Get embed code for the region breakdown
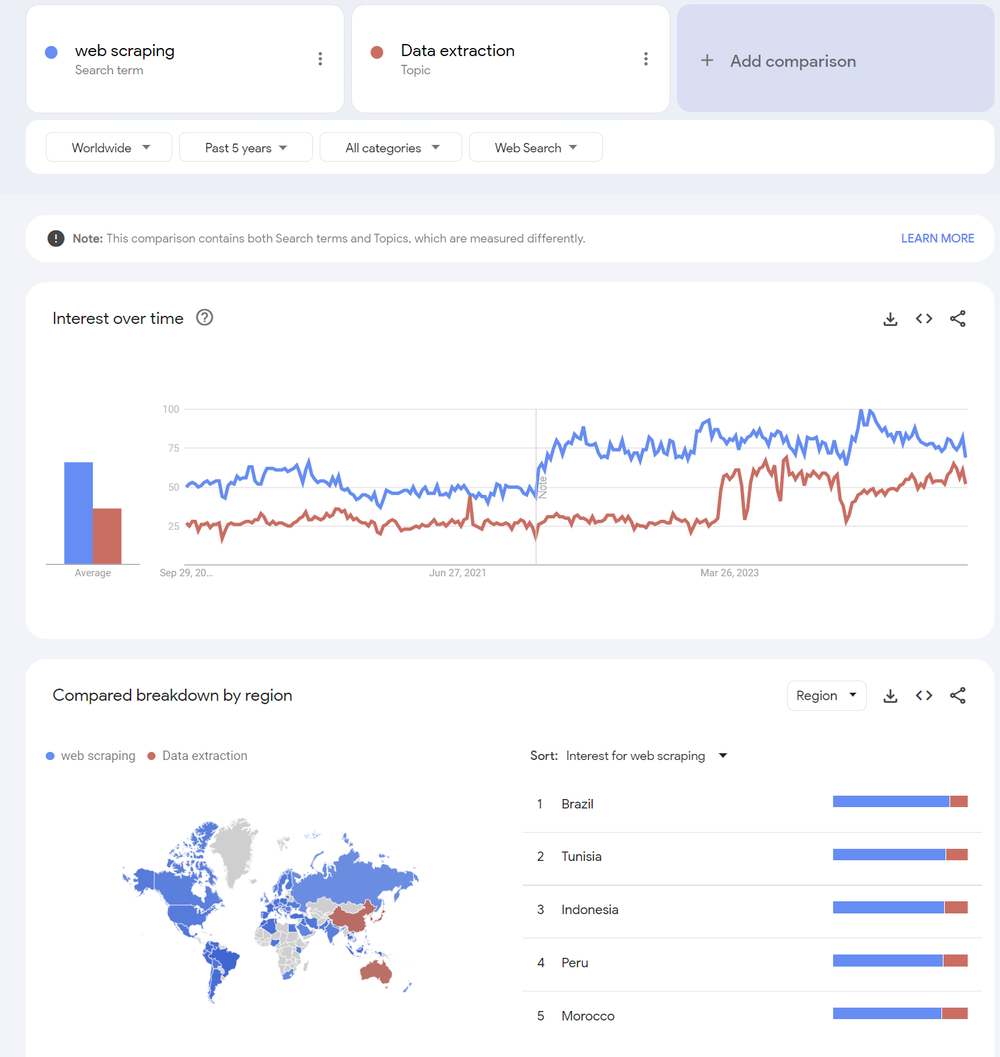Viewport: 1000px width, 1057px height. [923, 695]
